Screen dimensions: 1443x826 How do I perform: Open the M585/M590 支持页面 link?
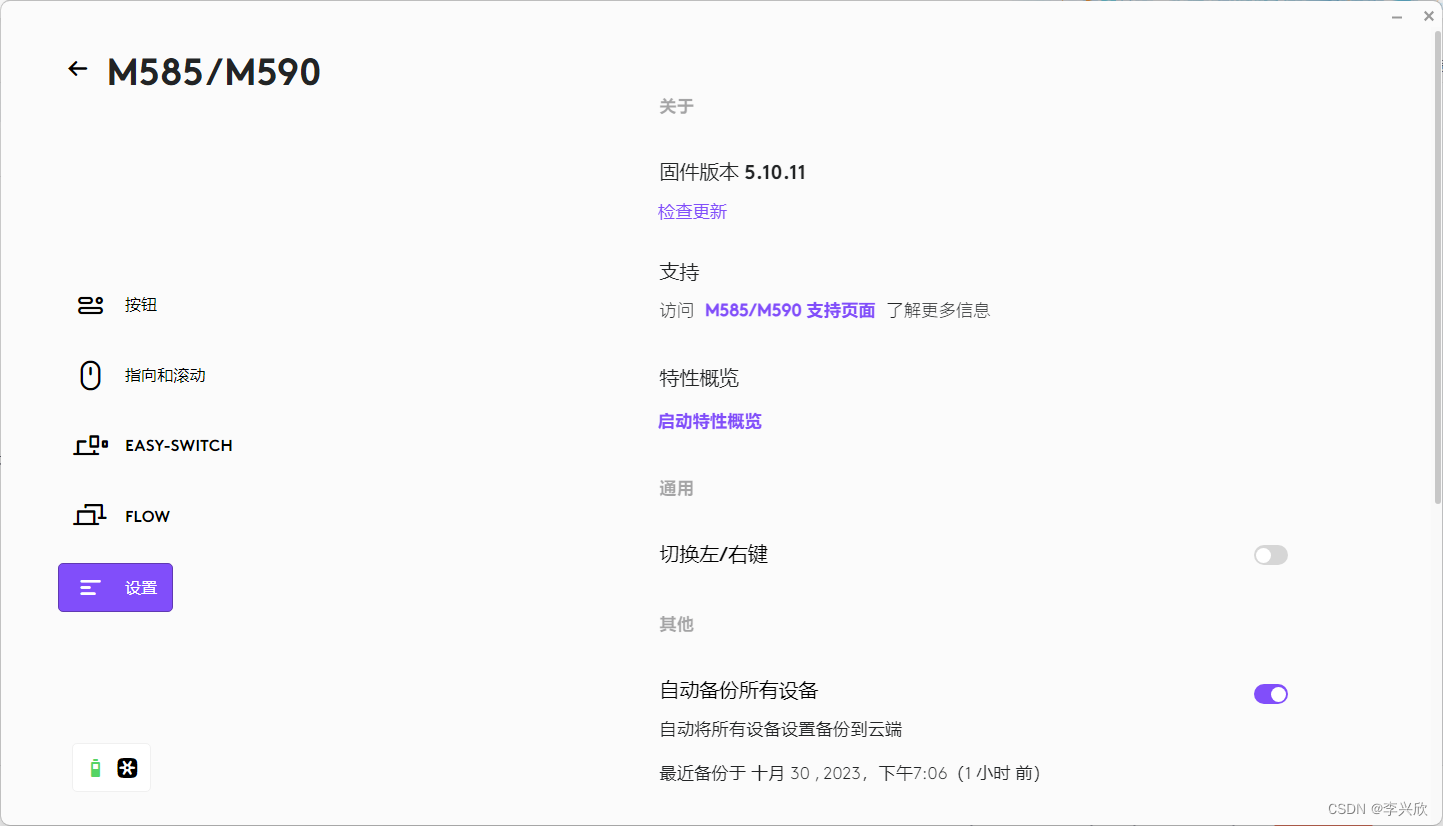pyautogui.click(x=790, y=311)
